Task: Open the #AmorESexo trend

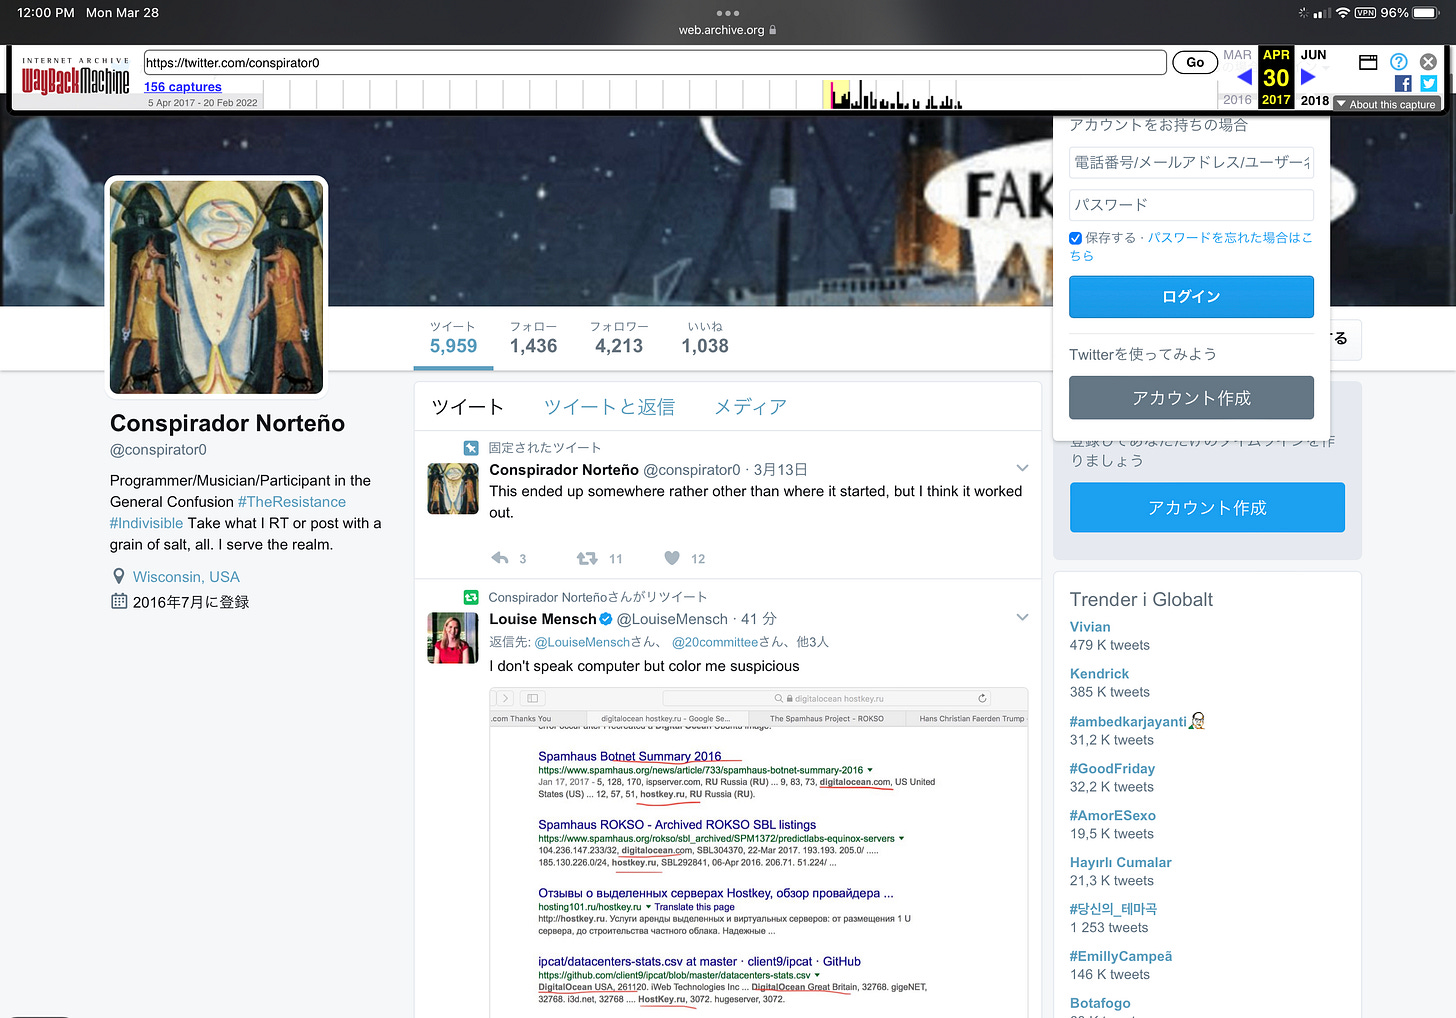Action: click(1113, 815)
